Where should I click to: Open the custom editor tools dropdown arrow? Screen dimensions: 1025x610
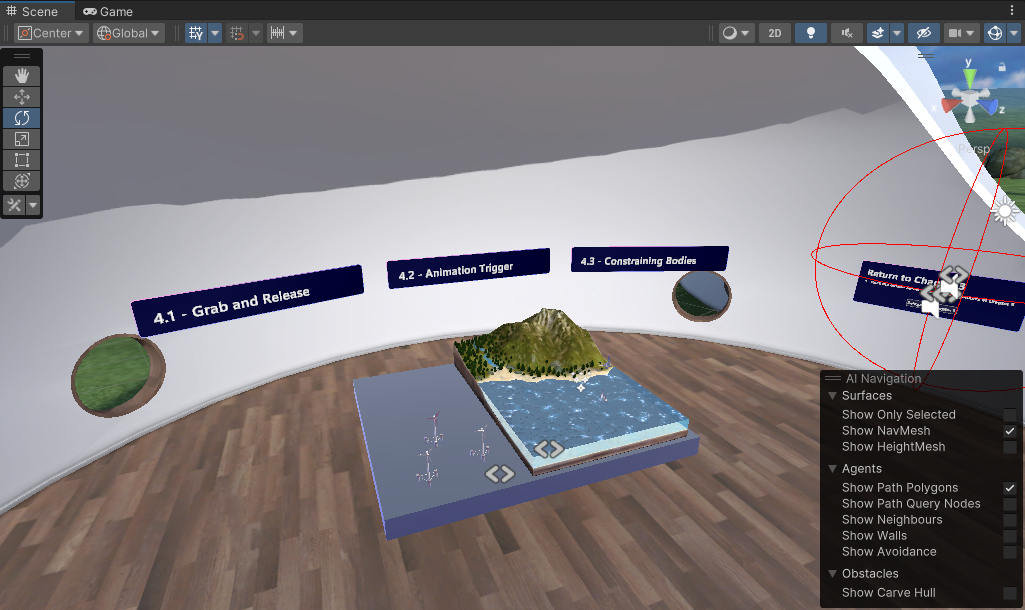tap(33, 205)
